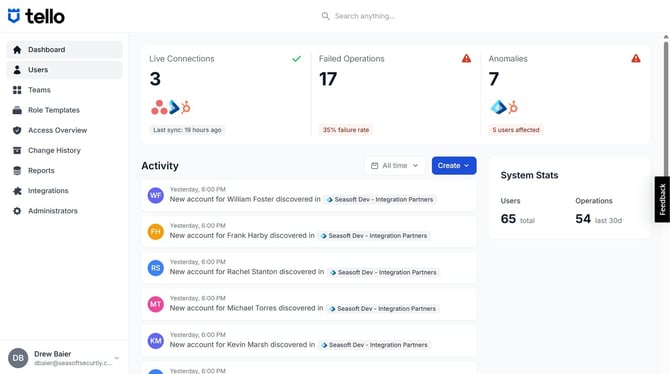Go to the Users menu item
The height and width of the screenshot is (374, 670).
65,70
